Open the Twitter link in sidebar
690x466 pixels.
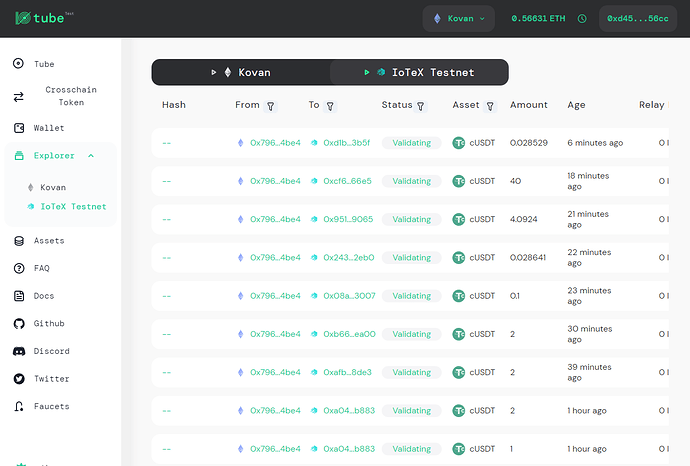pyautogui.click(x=51, y=379)
